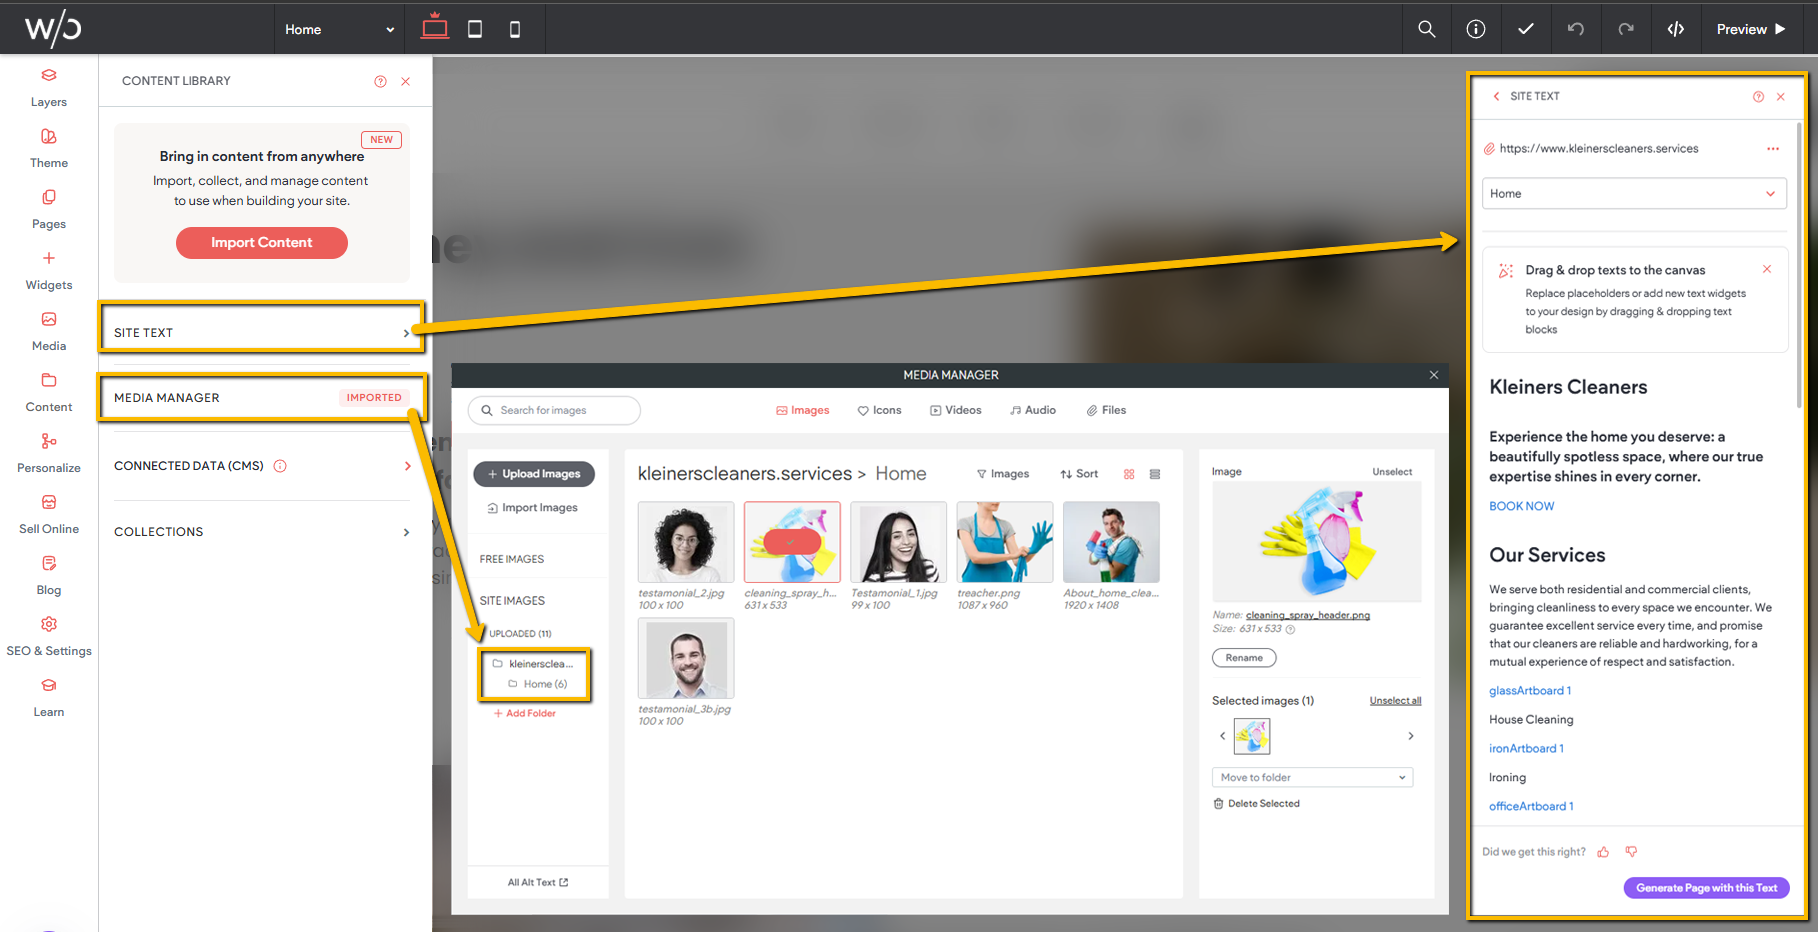
Task: Open the Media panel in sidebar
Action: pos(49,332)
